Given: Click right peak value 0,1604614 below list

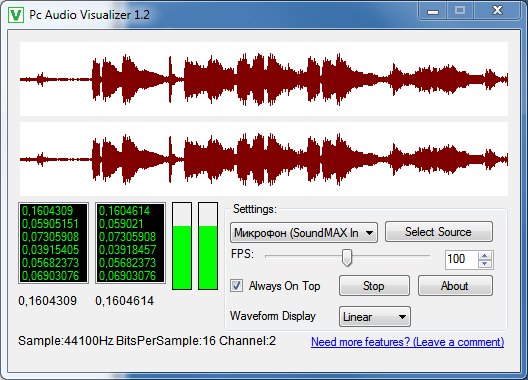Looking at the screenshot, I should [125, 301].
